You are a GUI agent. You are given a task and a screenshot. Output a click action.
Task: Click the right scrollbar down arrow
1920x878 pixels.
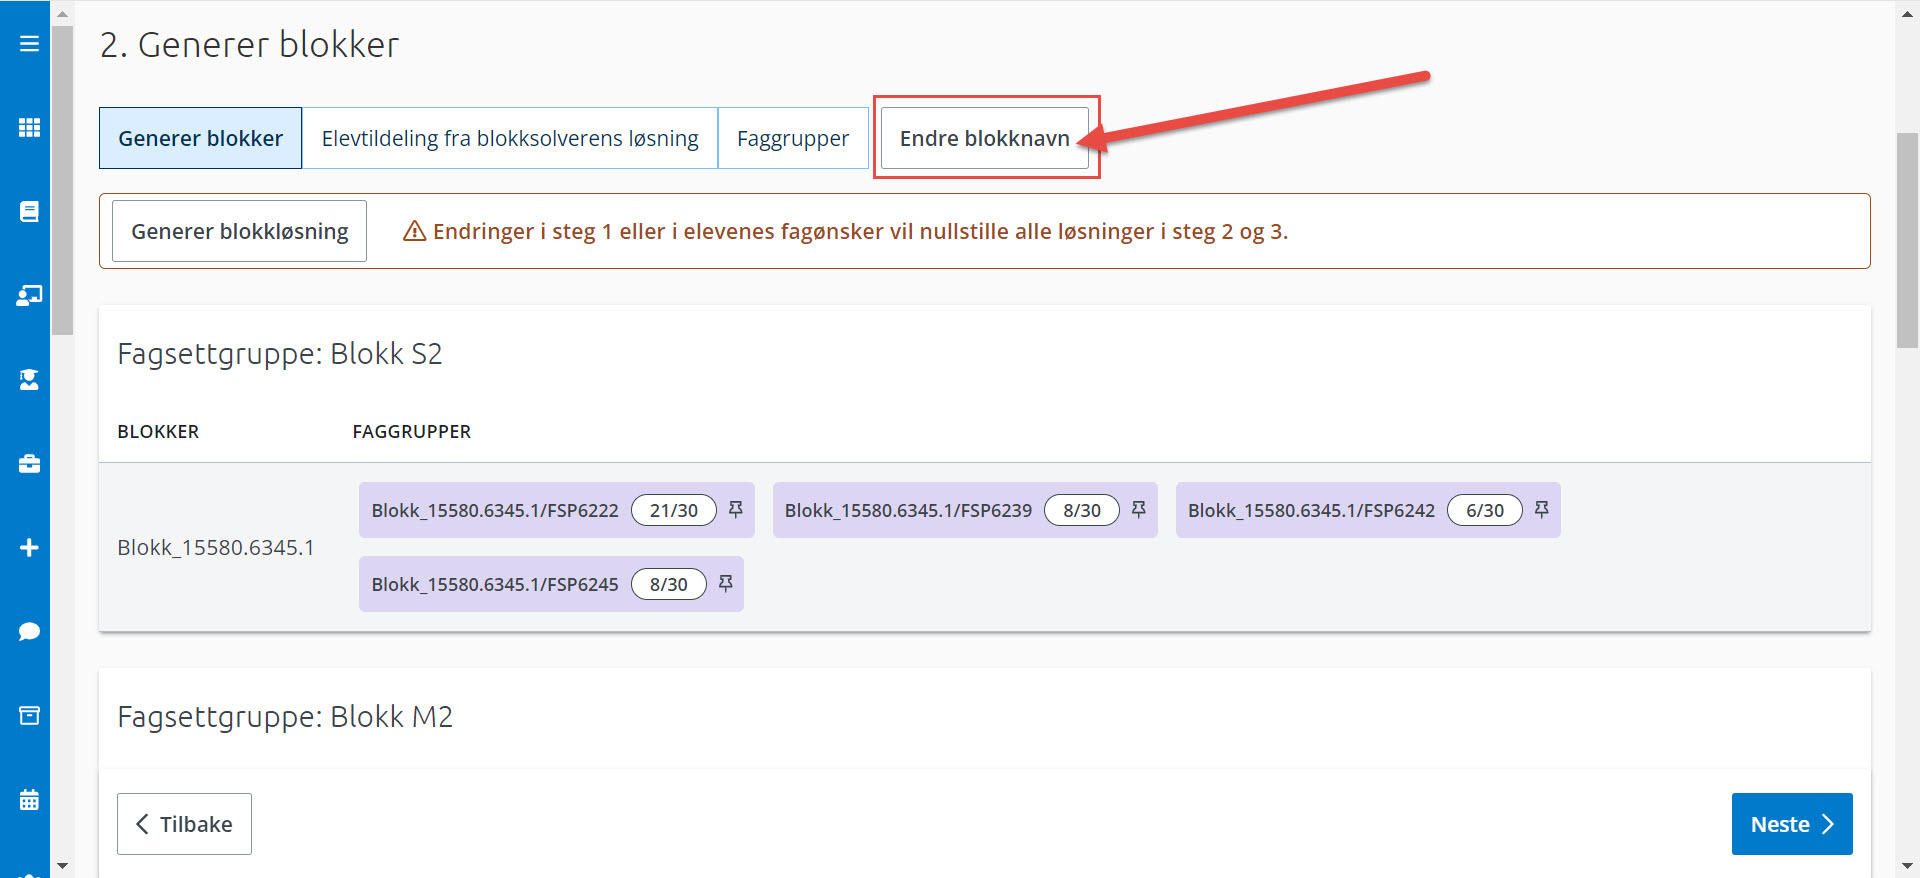[1907, 866]
